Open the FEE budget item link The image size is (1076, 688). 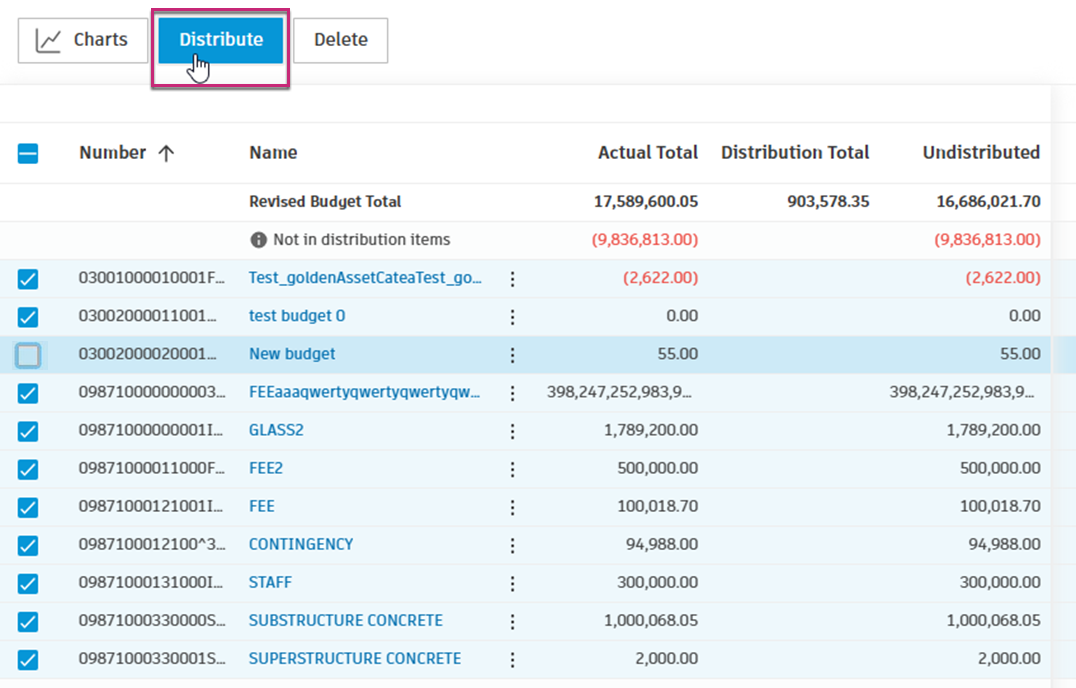[262, 507]
